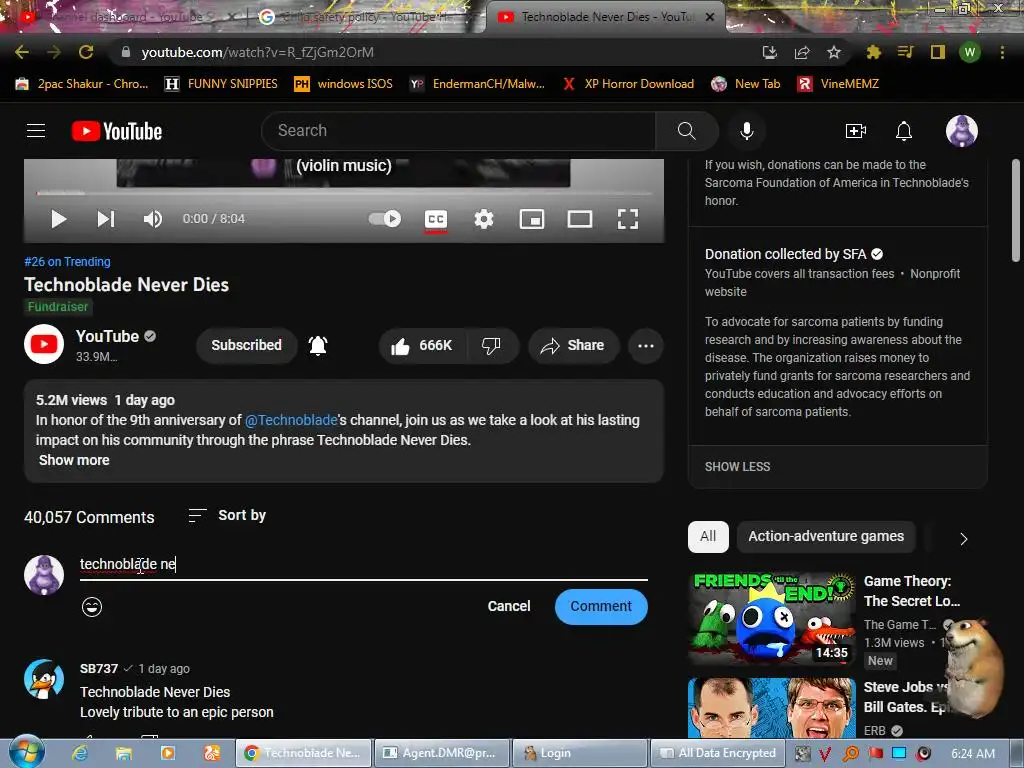Go to the YouTube home logo
The height and width of the screenshot is (768, 1024).
point(117,131)
